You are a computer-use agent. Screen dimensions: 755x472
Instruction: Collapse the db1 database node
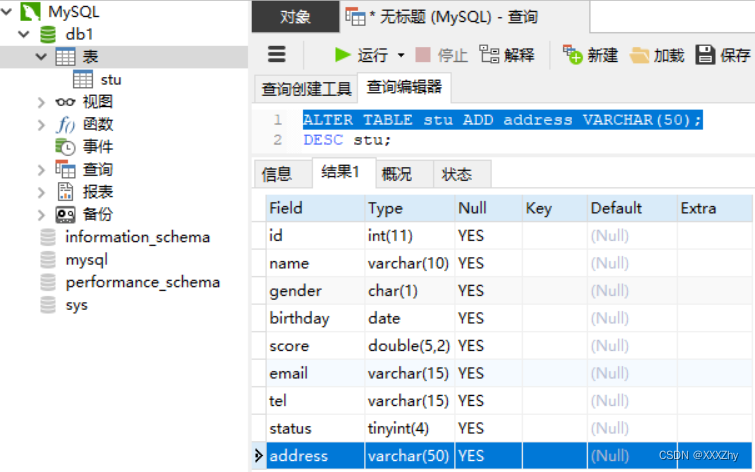(24, 34)
